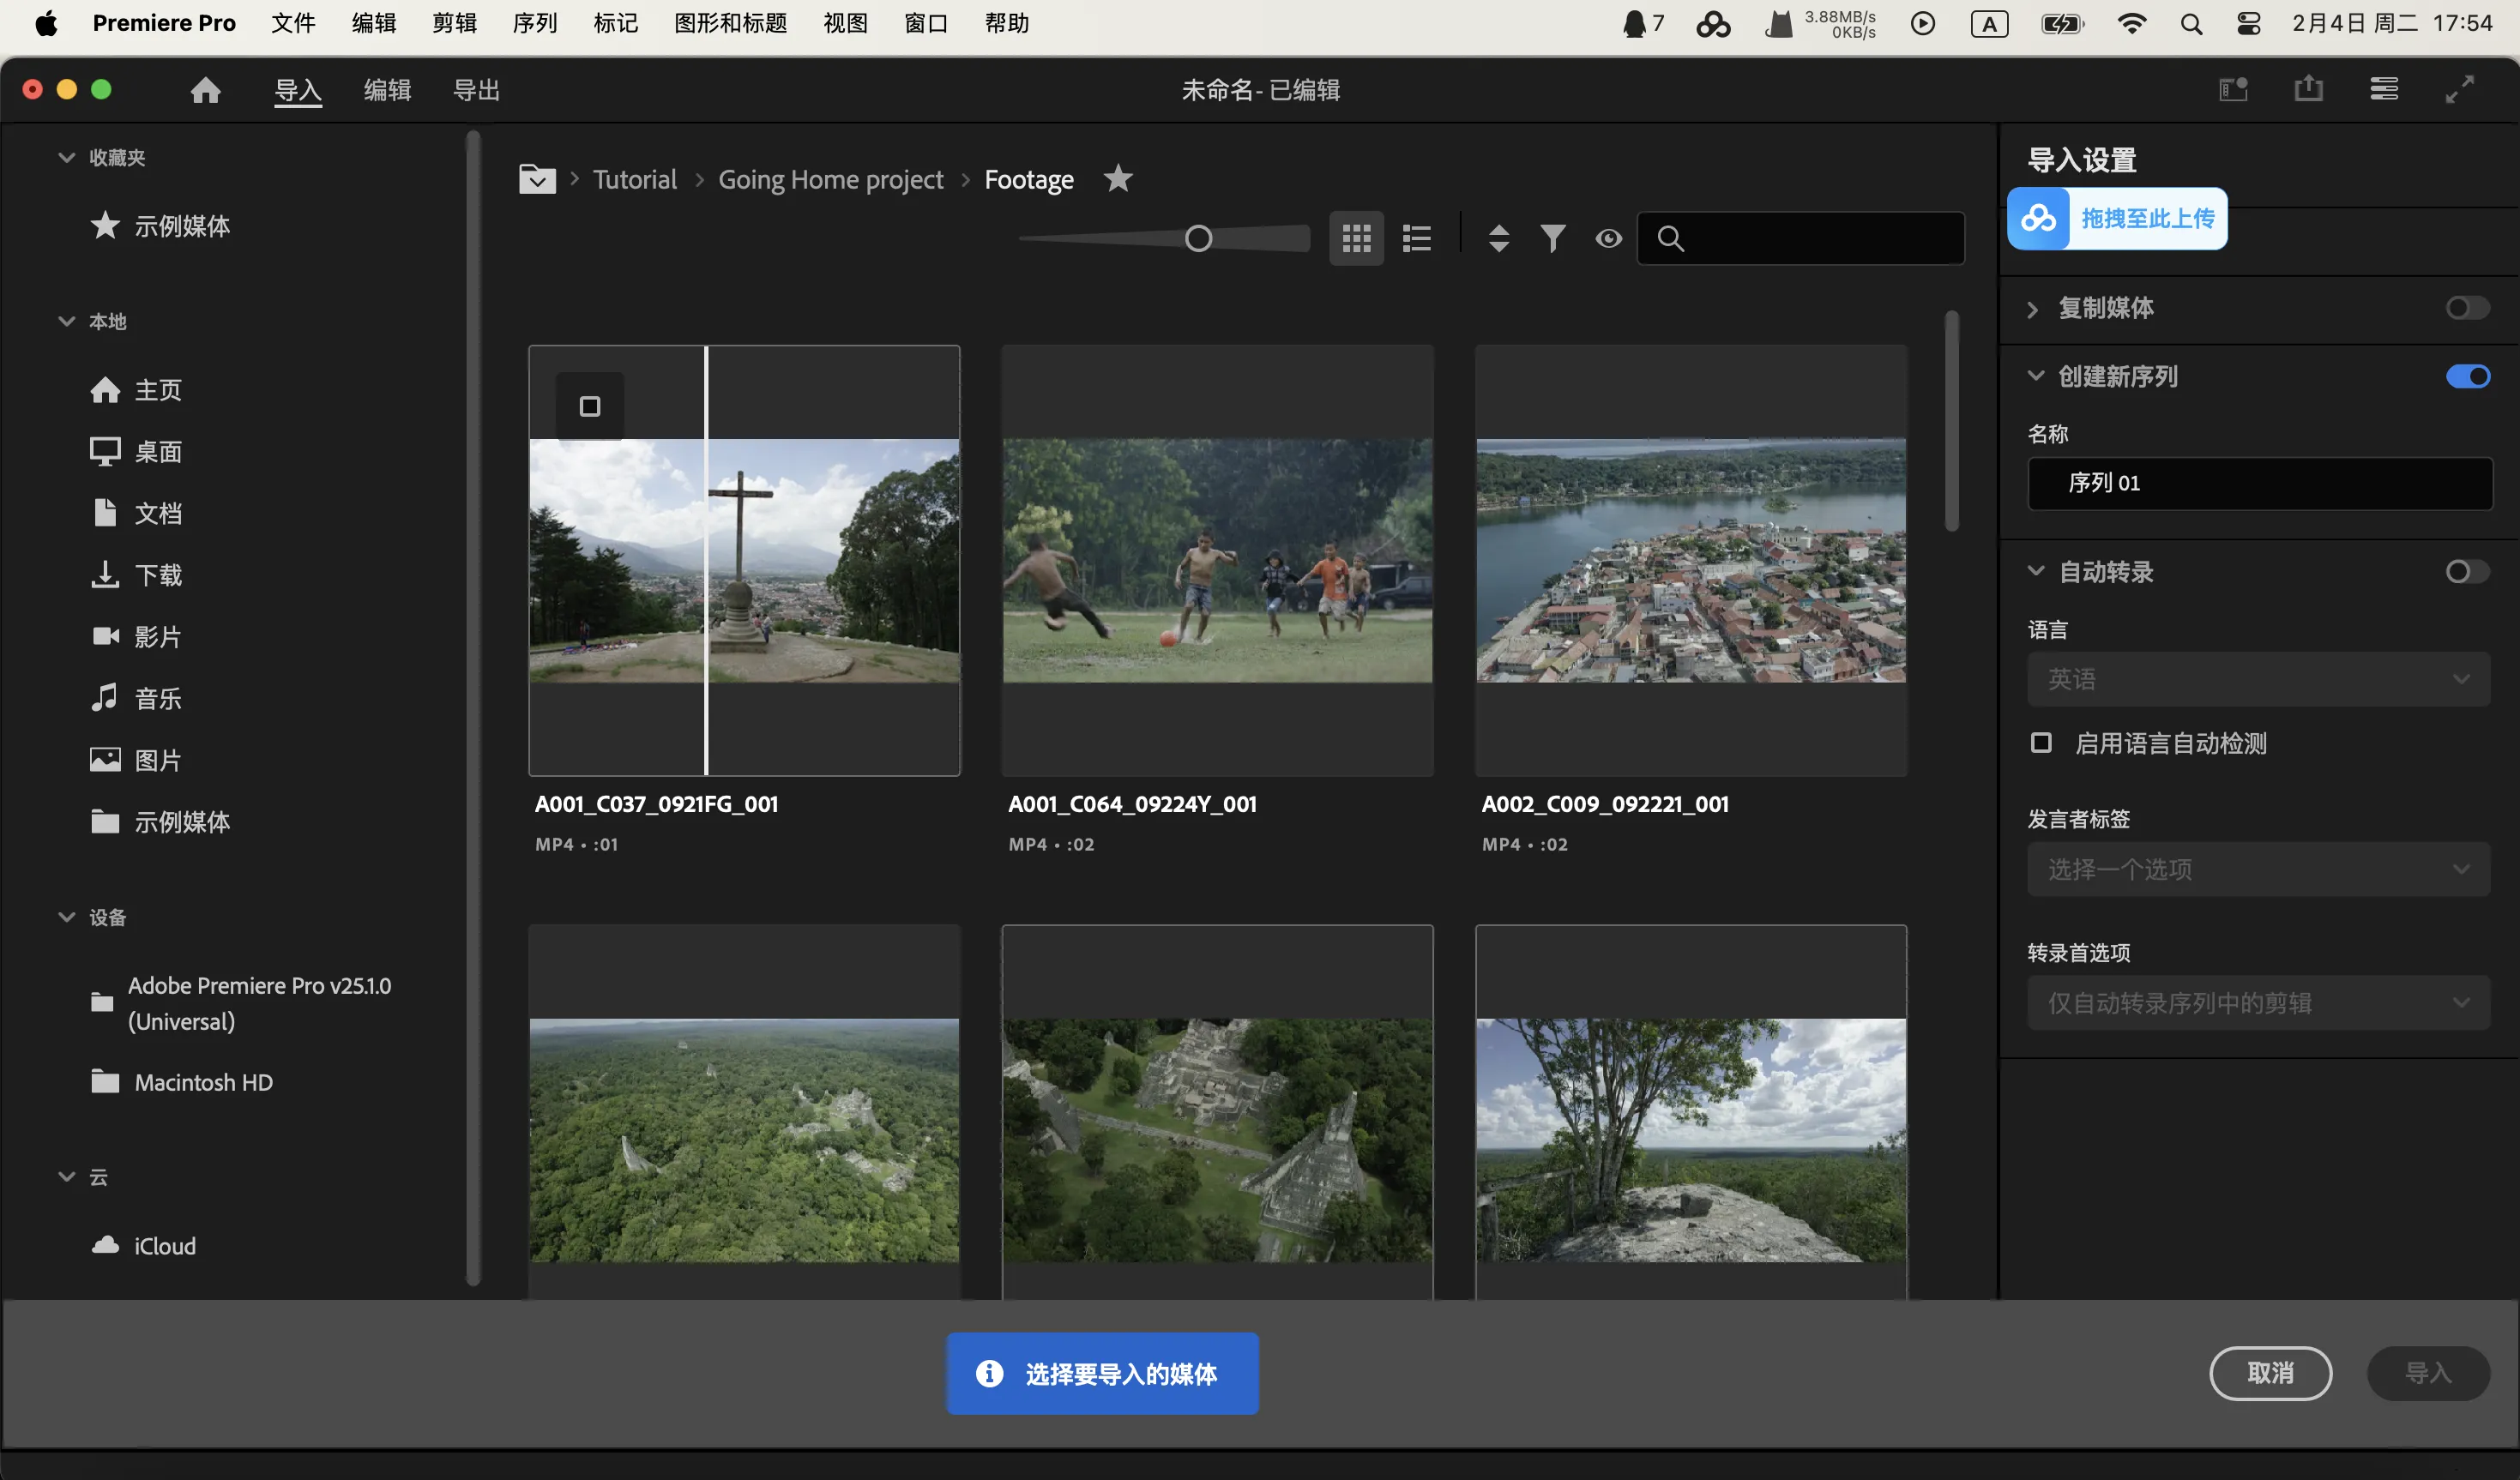The width and height of the screenshot is (2520, 1480).
Task: Switch to list view layout
Action: (1417, 237)
